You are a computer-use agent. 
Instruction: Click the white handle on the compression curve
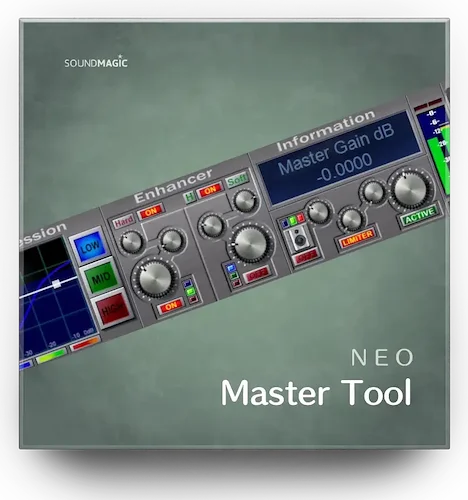click(56, 284)
